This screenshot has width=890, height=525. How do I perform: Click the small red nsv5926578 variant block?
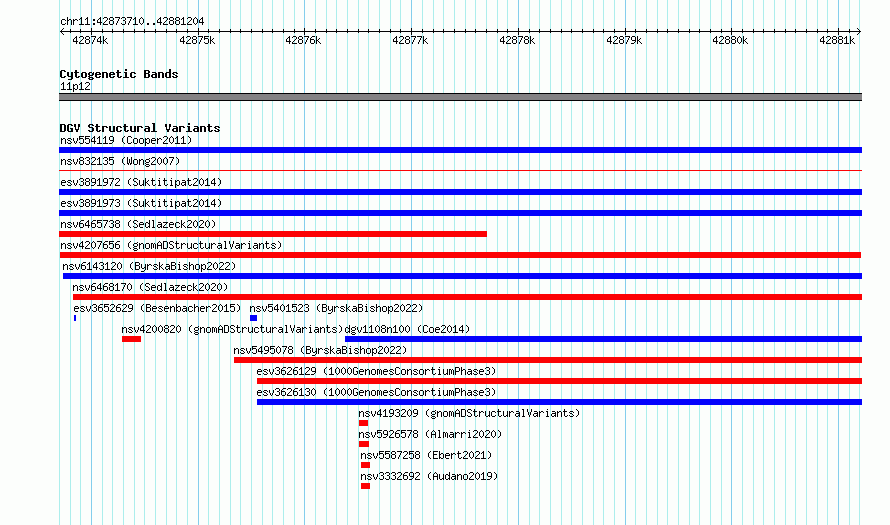(x=364, y=444)
